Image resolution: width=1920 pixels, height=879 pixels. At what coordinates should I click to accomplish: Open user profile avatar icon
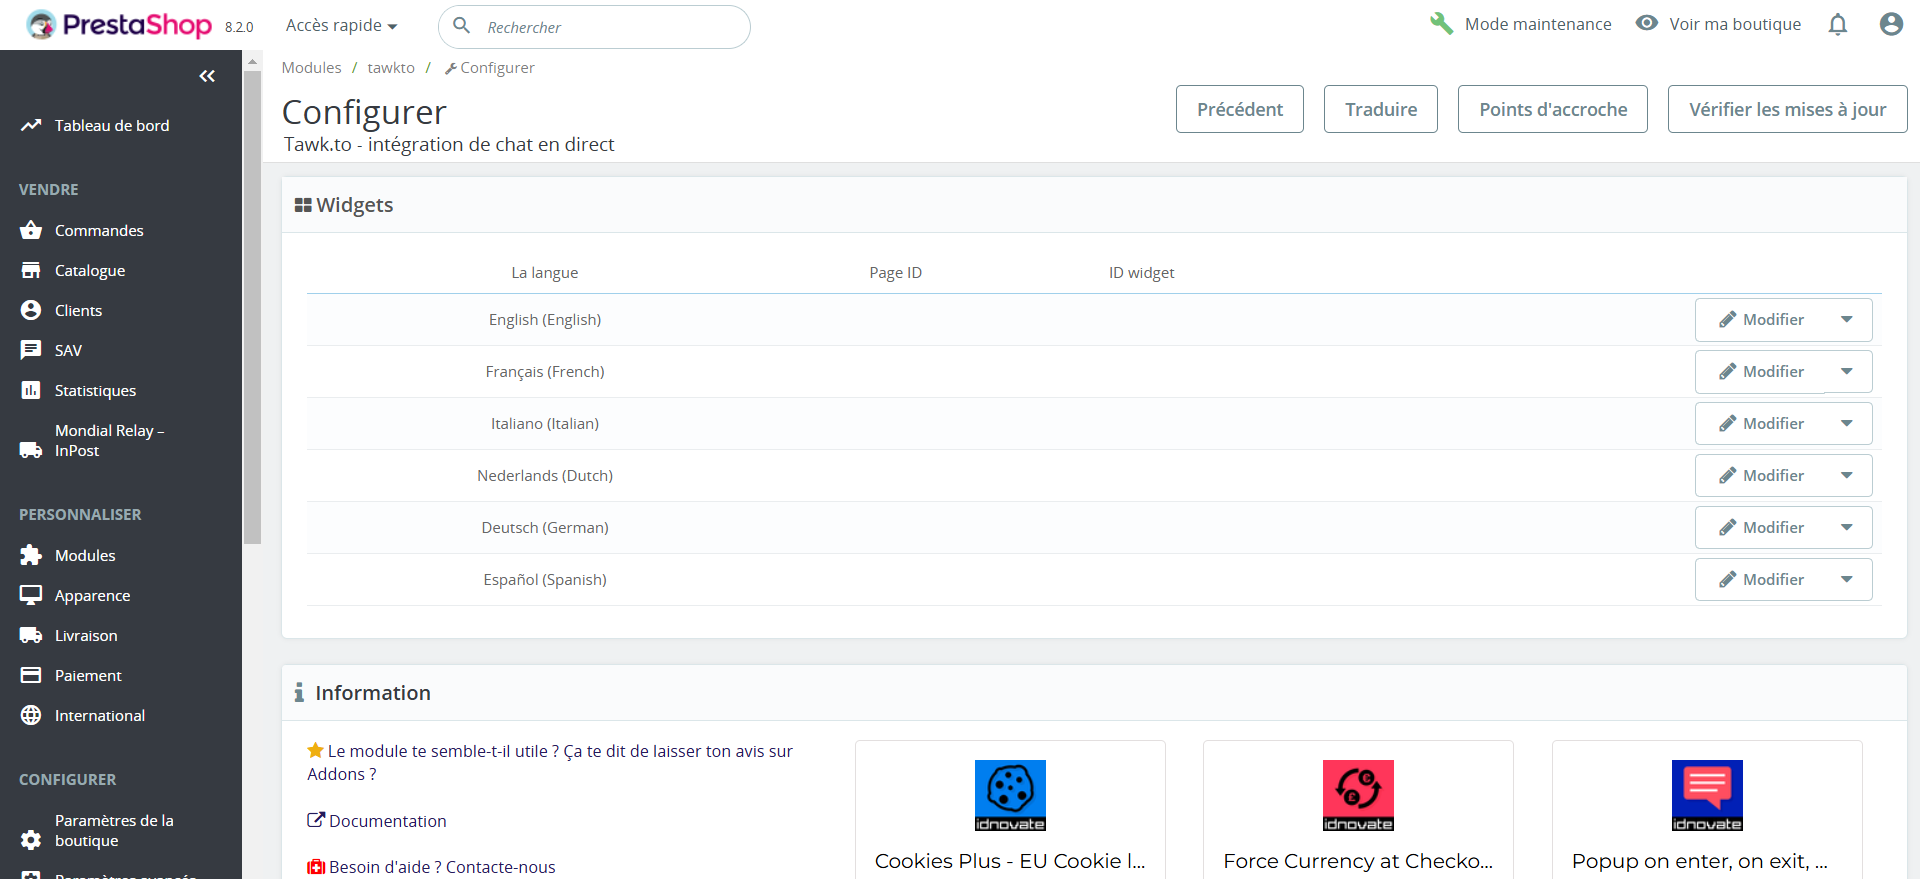click(1890, 25)
